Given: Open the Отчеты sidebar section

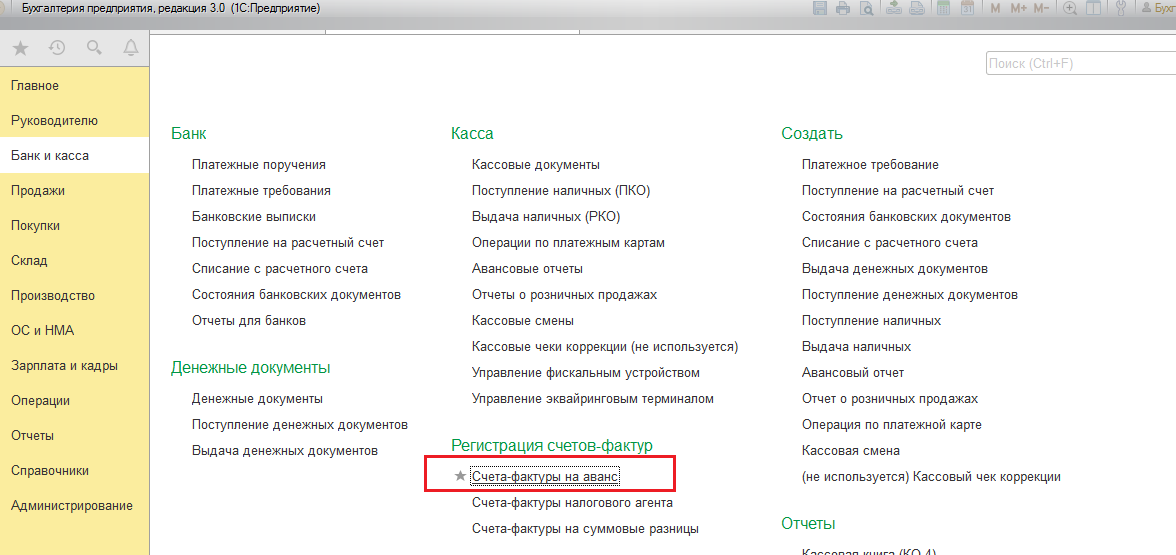Looking at the screenshot, I should point(75,436).
